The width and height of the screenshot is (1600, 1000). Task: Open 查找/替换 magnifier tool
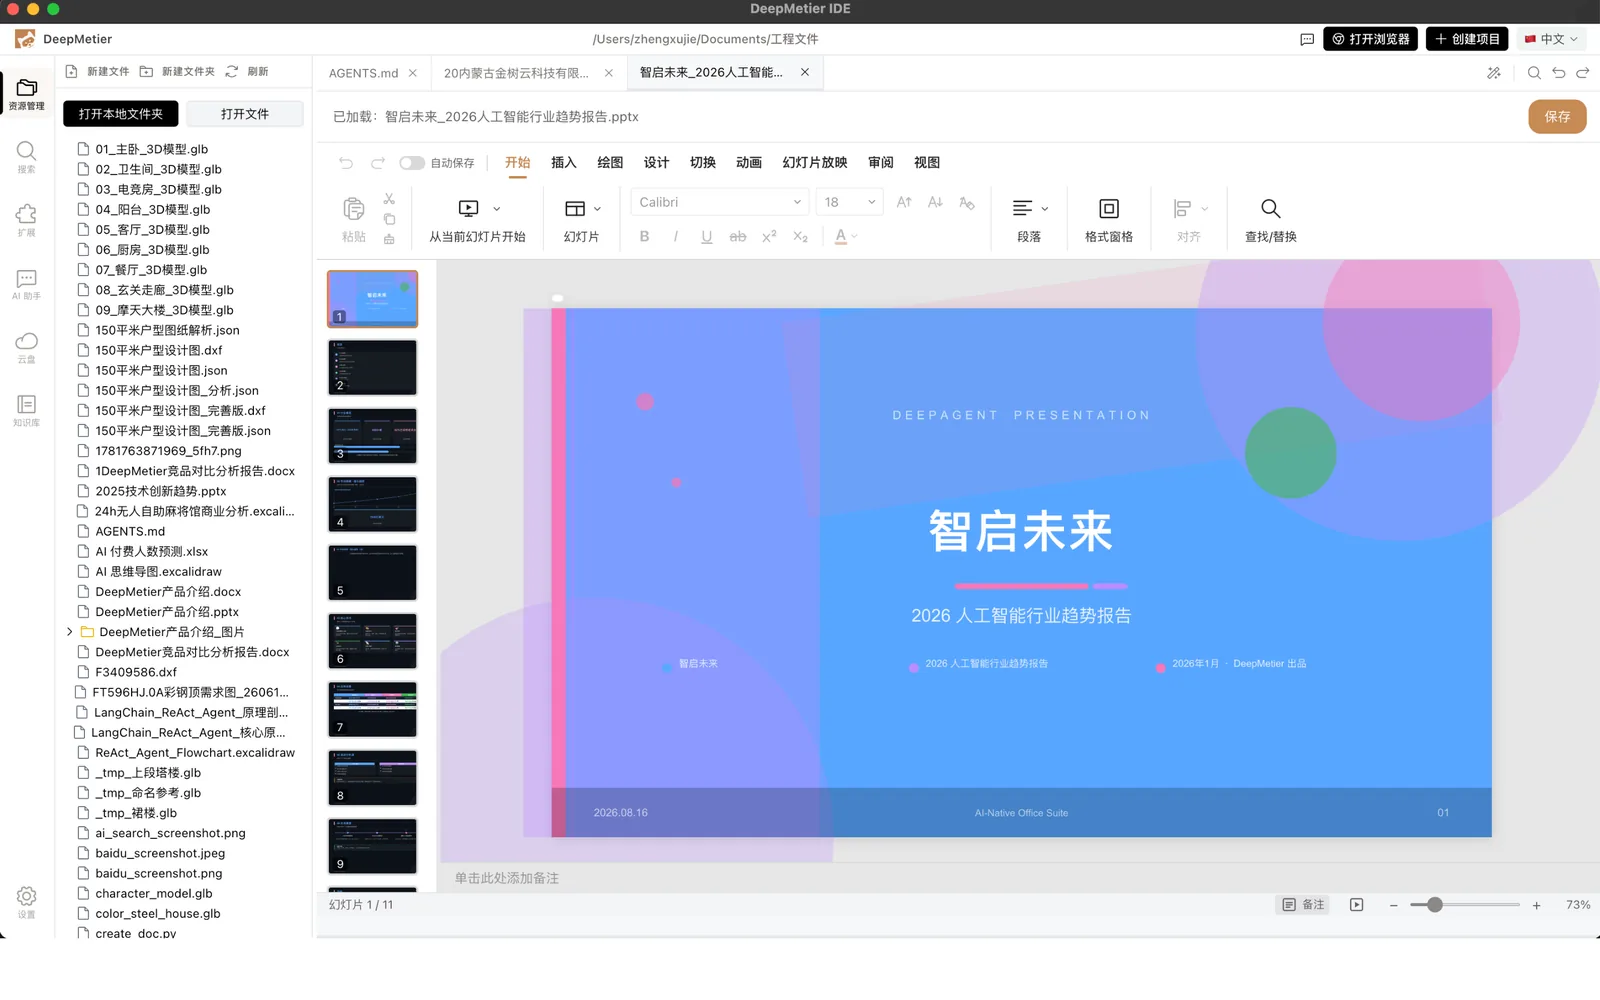1271,219
